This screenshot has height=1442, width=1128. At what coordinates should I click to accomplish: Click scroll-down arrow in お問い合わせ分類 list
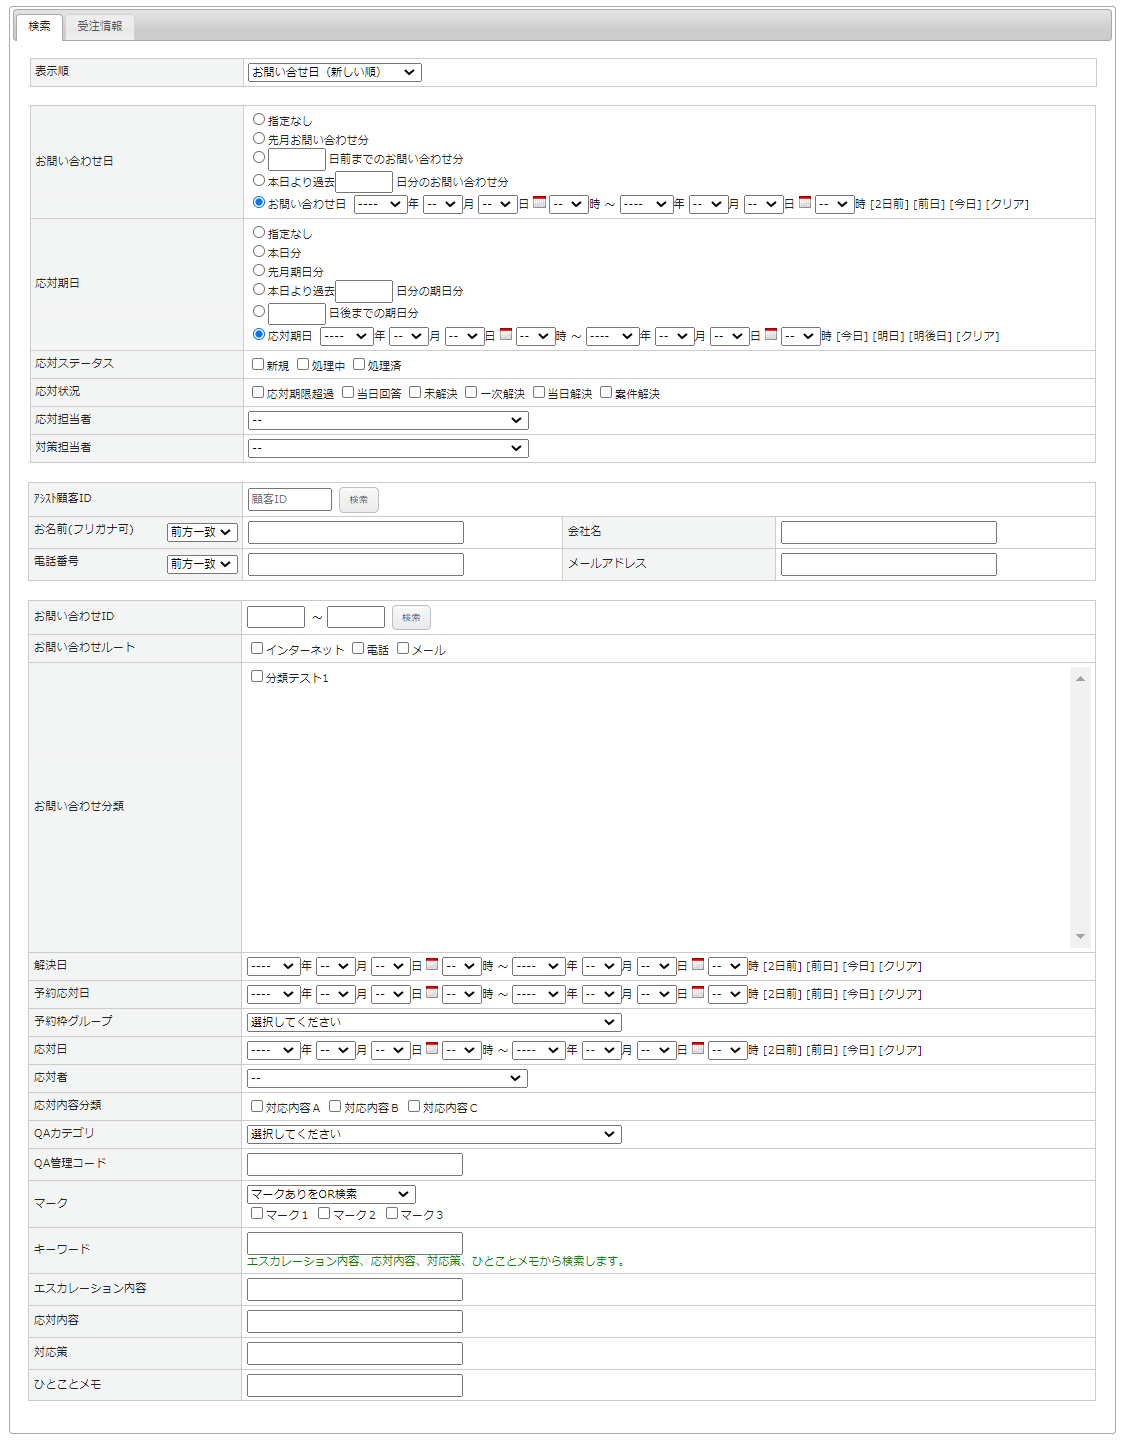pyautogui.click(x=1080, y=937)
